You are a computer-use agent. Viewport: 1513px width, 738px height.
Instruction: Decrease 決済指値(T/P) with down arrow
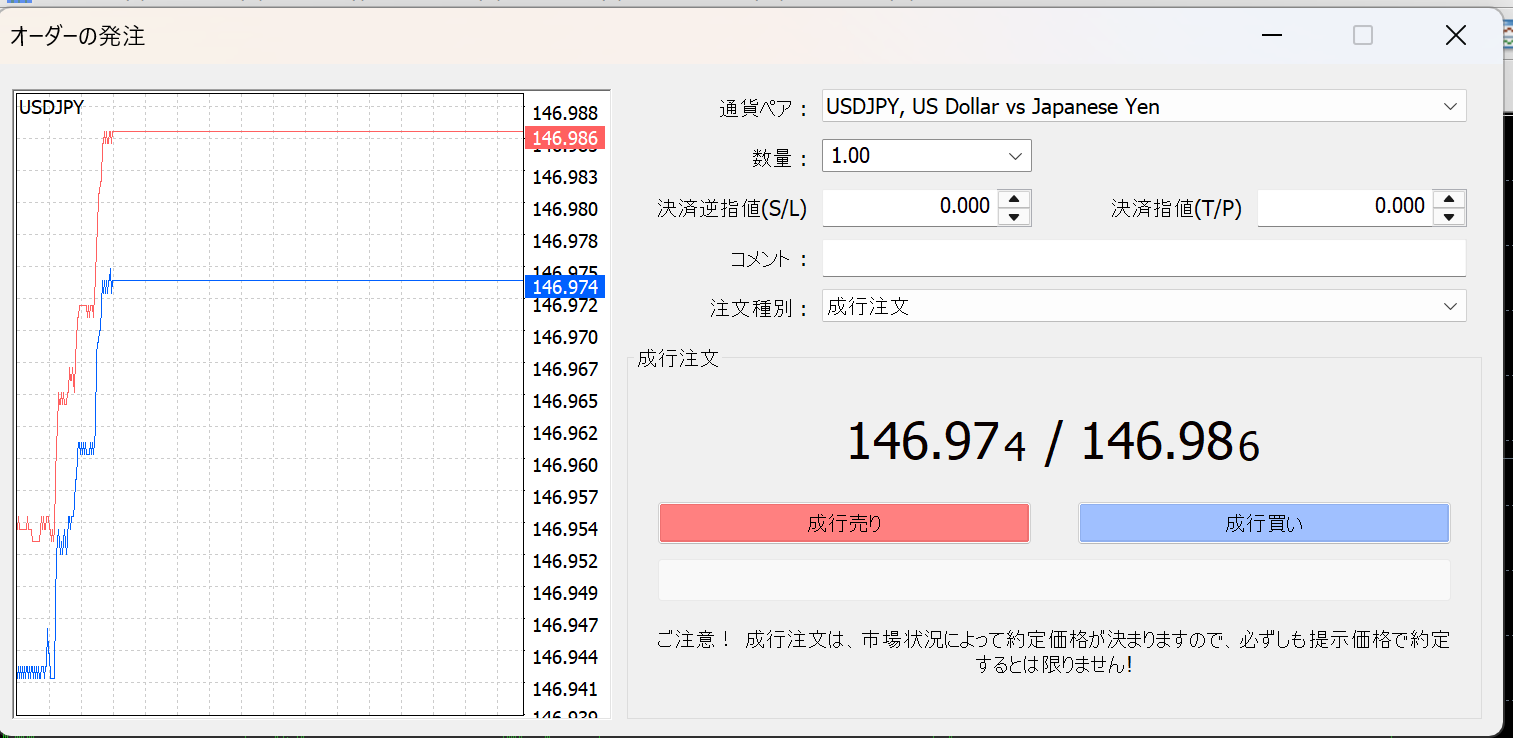pyautogui.click(x=1449, y=216)
